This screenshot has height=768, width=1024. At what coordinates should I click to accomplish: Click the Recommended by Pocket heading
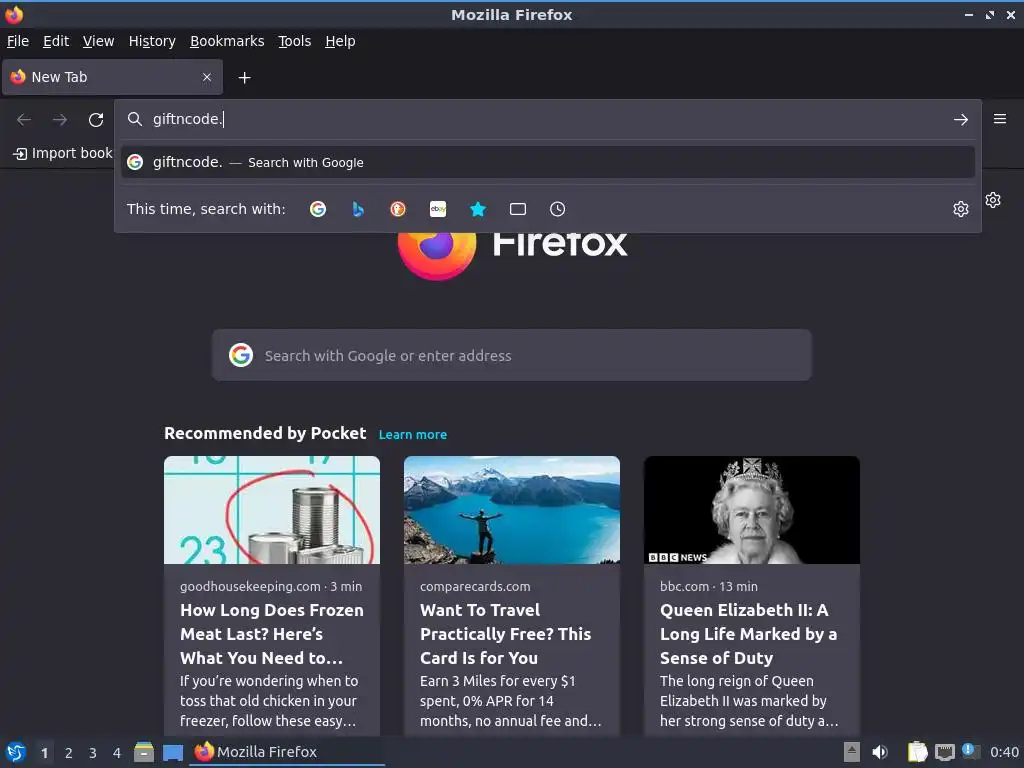tap(265, 434)
